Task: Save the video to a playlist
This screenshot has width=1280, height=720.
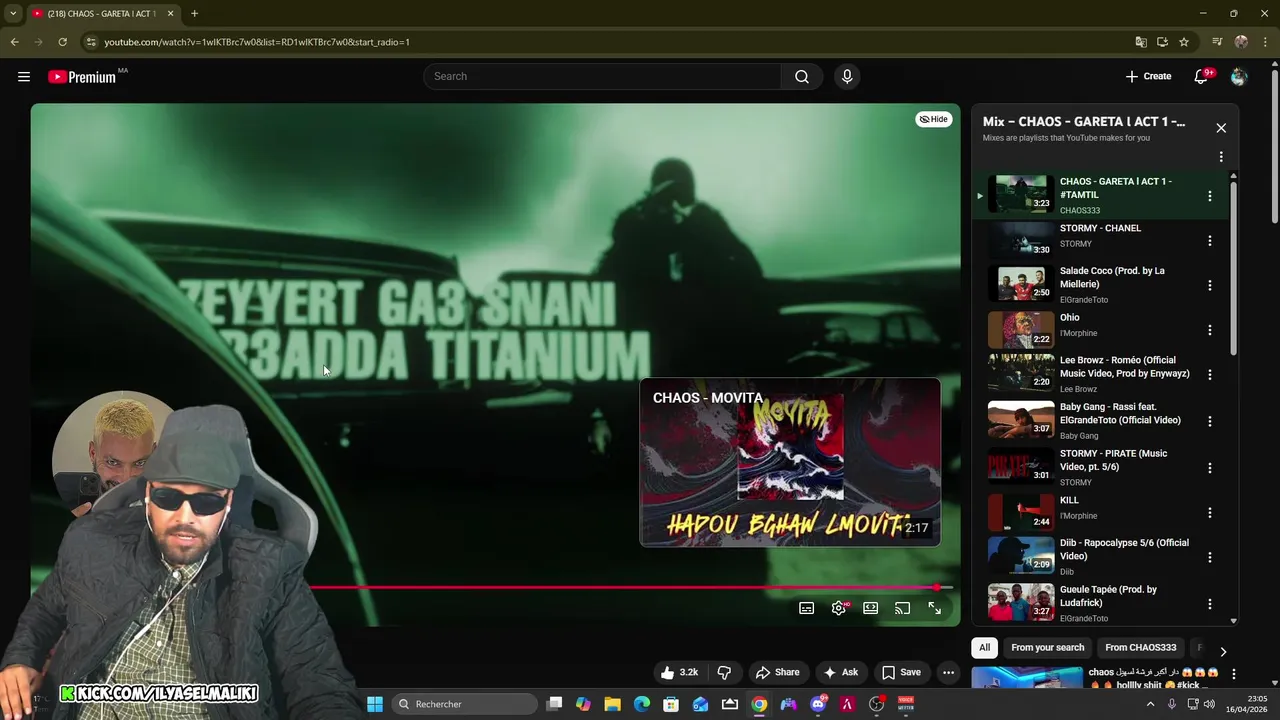Action: tap(900, 672)
